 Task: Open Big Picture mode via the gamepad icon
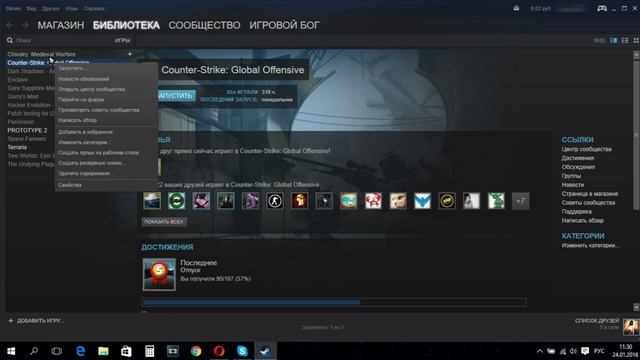pyautogui.click(x=602, y=8)
